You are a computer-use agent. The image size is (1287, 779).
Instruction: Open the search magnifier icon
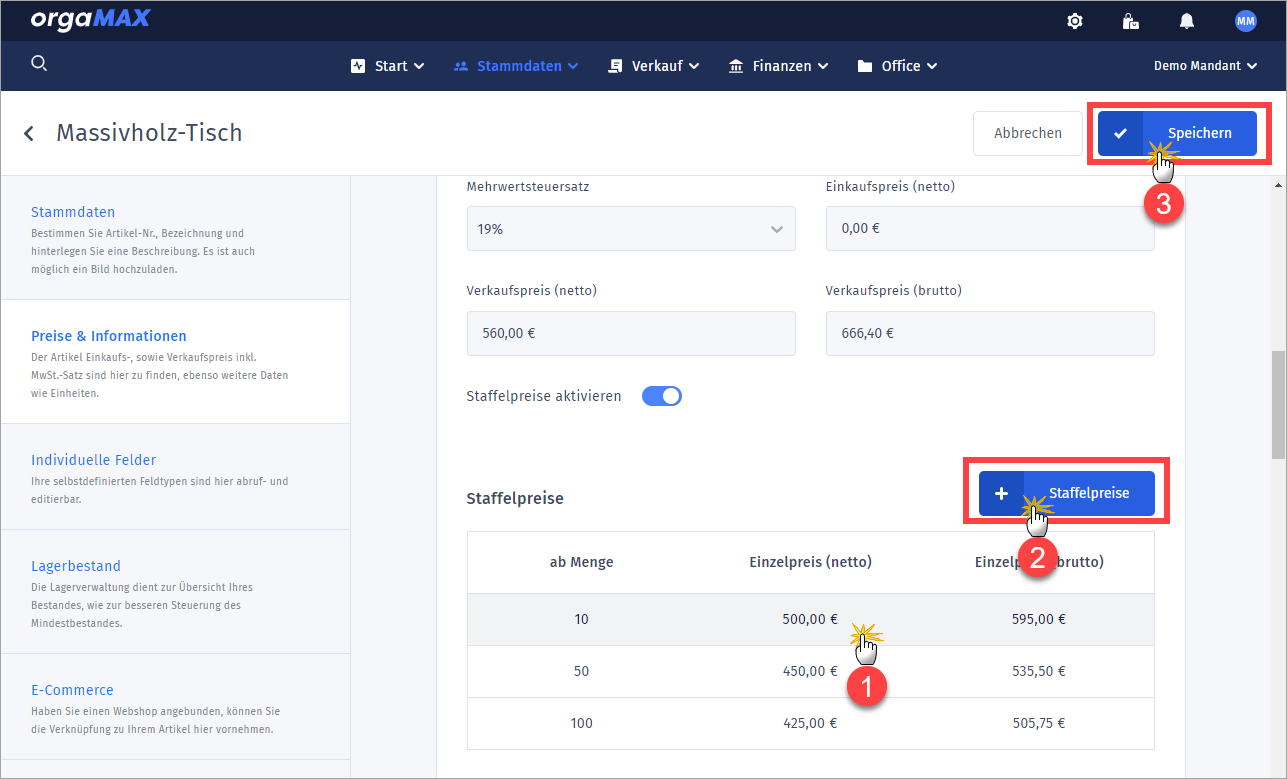[39, 64]
